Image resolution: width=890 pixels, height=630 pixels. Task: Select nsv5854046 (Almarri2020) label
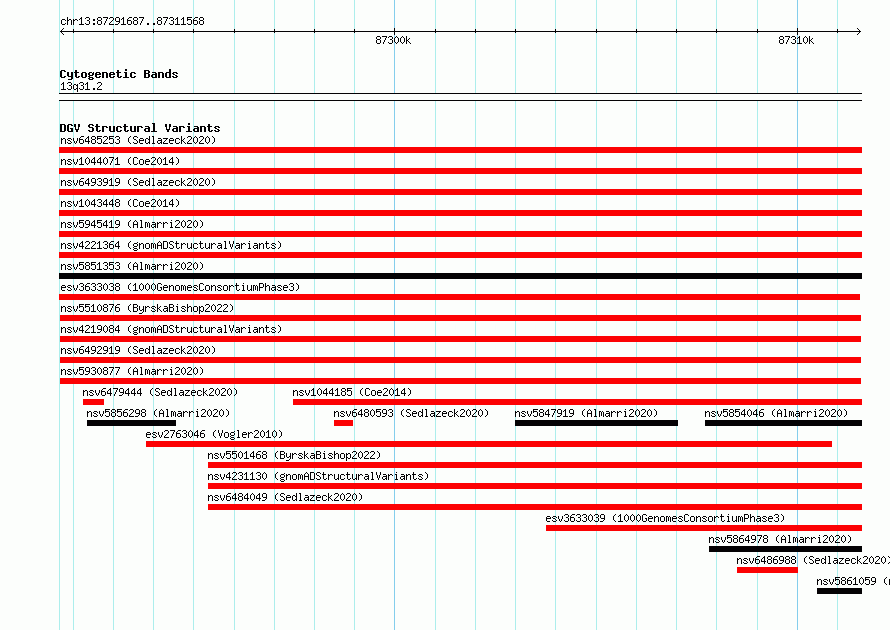(x=776, y=413)
